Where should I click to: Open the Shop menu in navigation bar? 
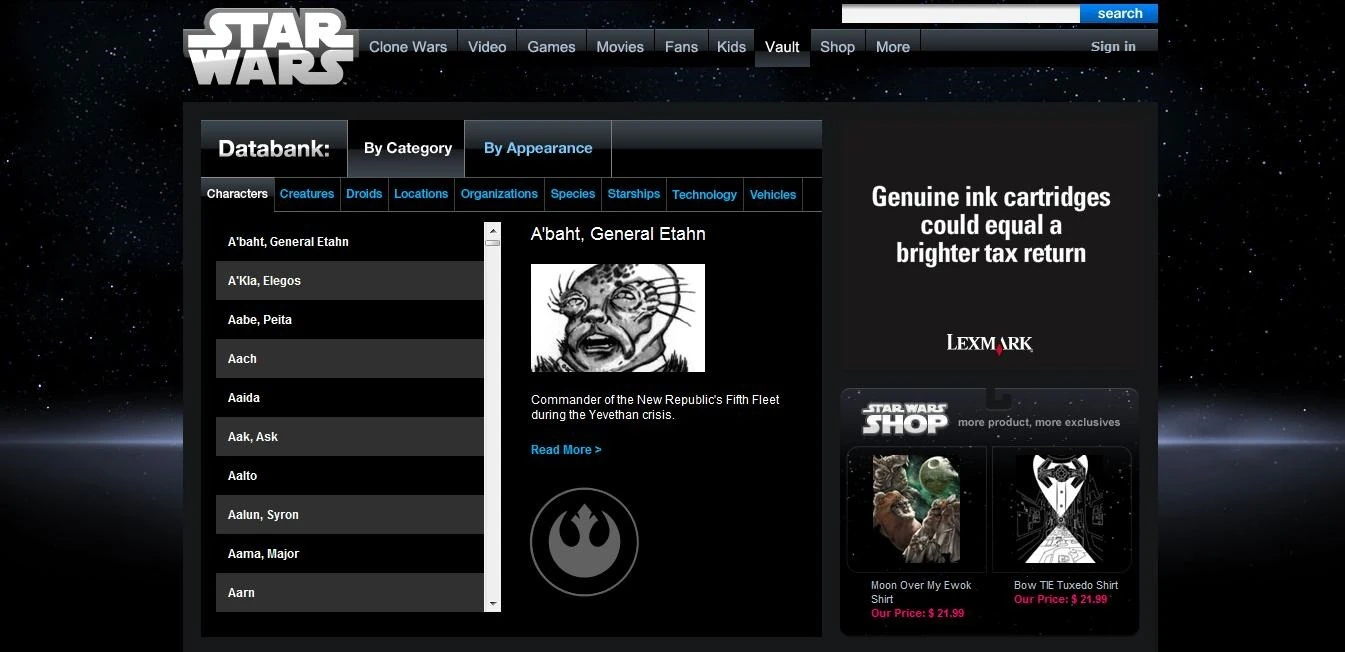tap(837, 47)
